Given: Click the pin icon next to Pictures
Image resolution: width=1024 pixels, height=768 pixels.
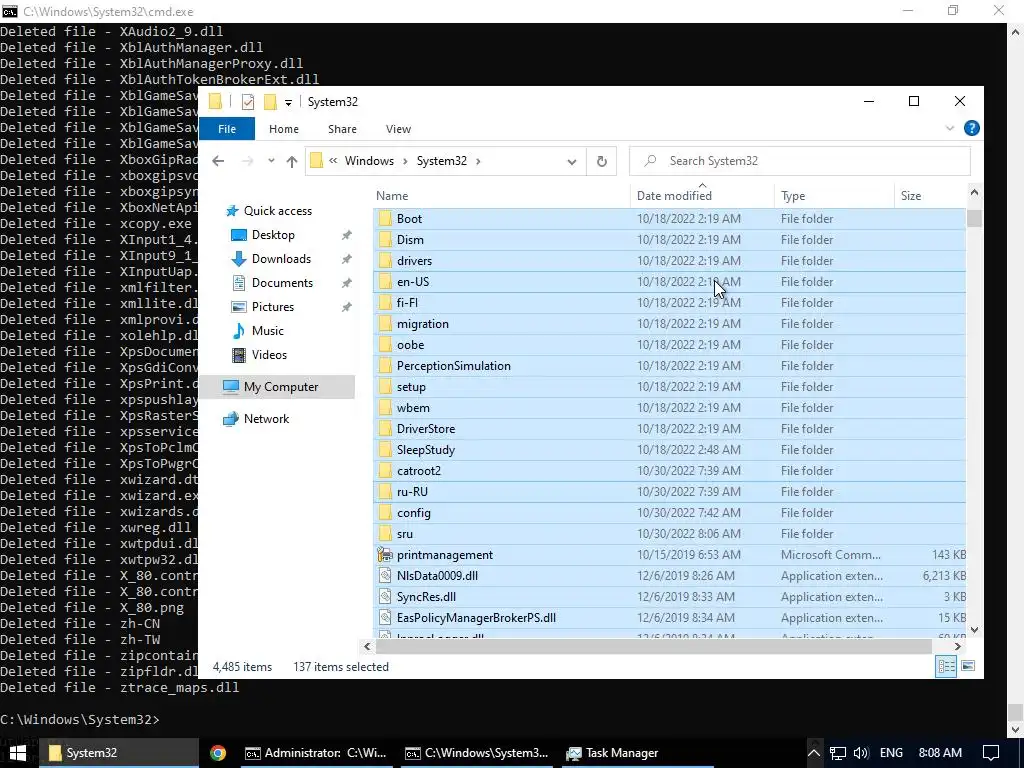Looking at the screenshot, I should (347, 307).
